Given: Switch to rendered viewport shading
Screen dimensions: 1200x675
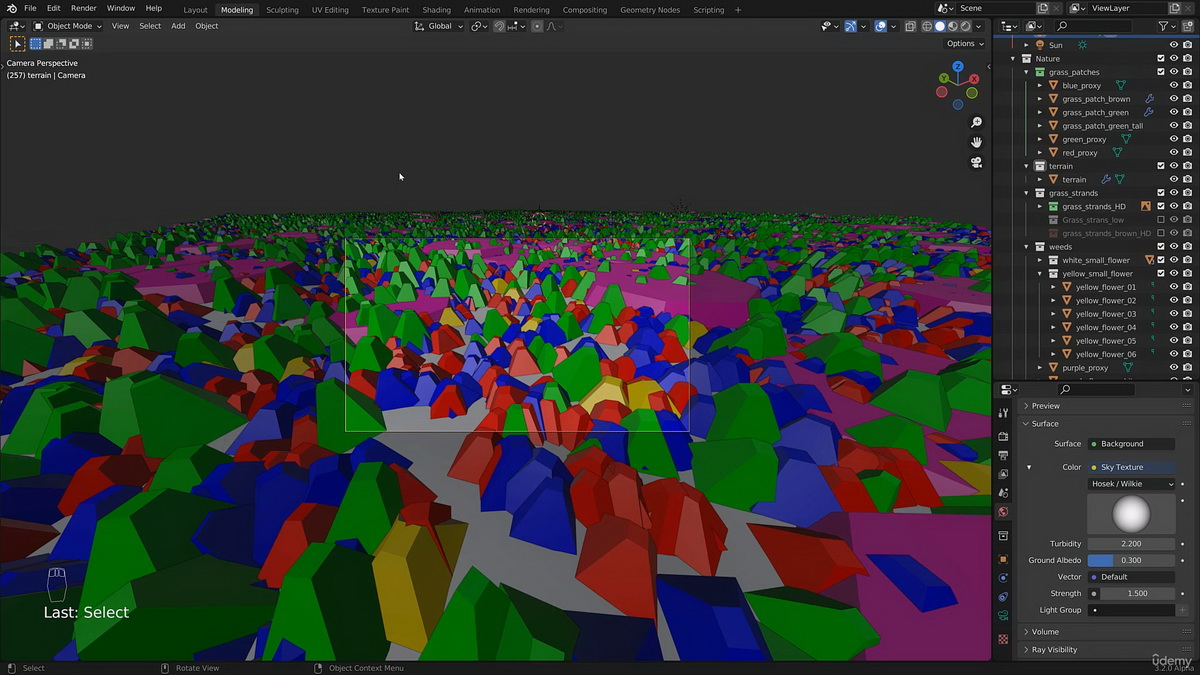Looking at the screenshot, I should coord(966,26).
